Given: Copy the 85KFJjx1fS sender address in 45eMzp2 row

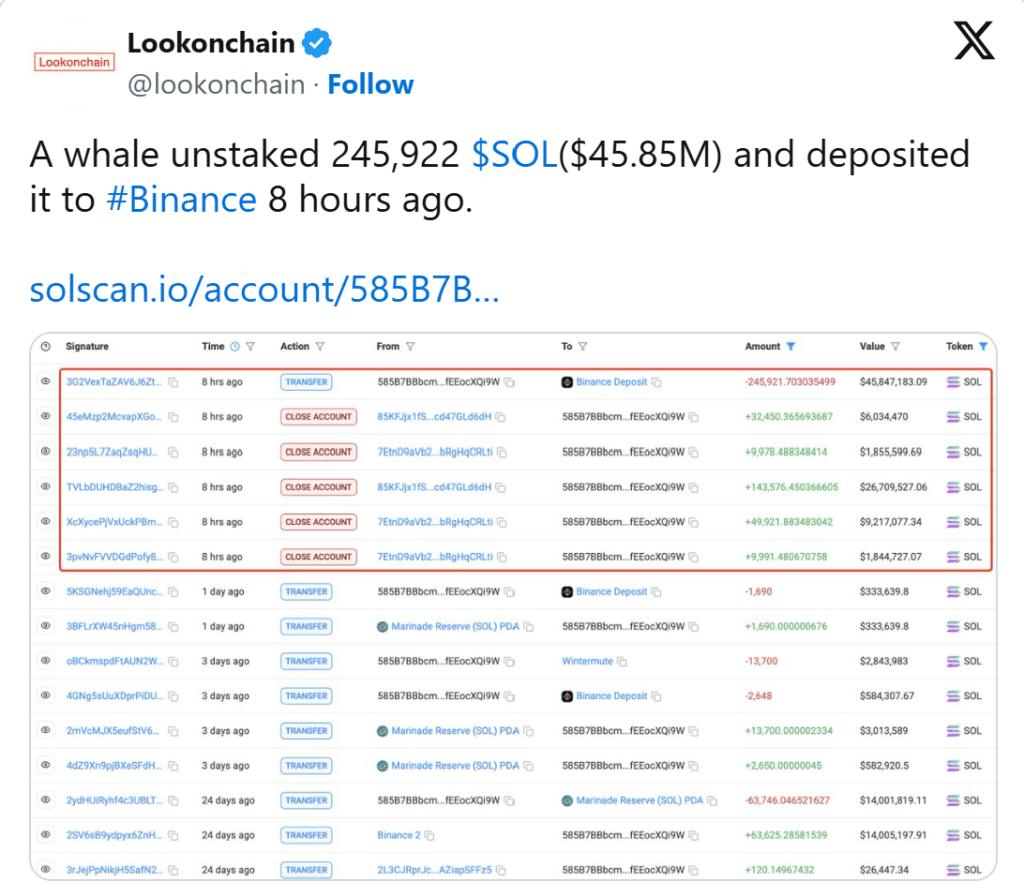Looking at the screenshot, I should [x=501, y=417].
